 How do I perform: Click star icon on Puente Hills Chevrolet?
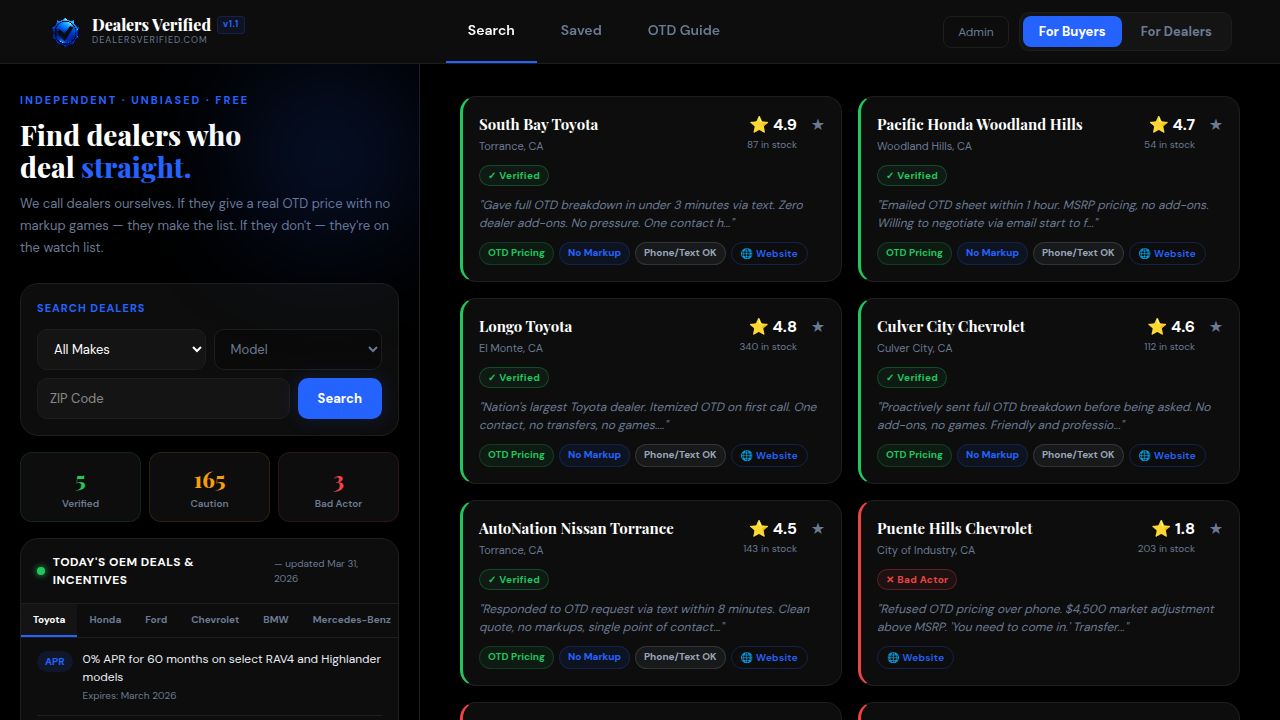(1216, 529)
